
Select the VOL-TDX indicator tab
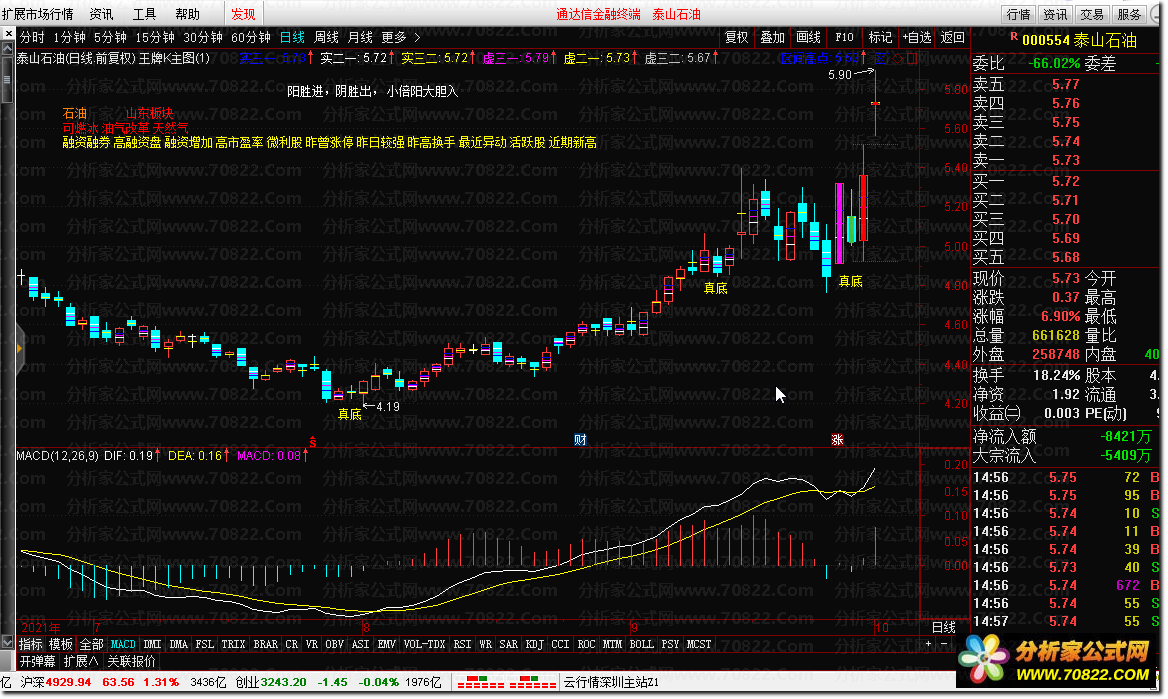[424, 644]
